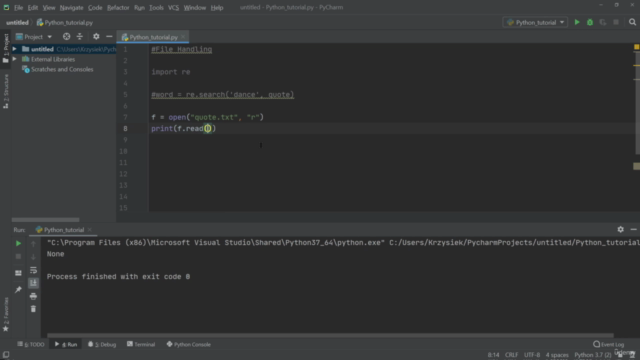Viewport: 640px width, 360px height.
Task: Click "None" output in Run console
Action: click(x=56, y=254)
